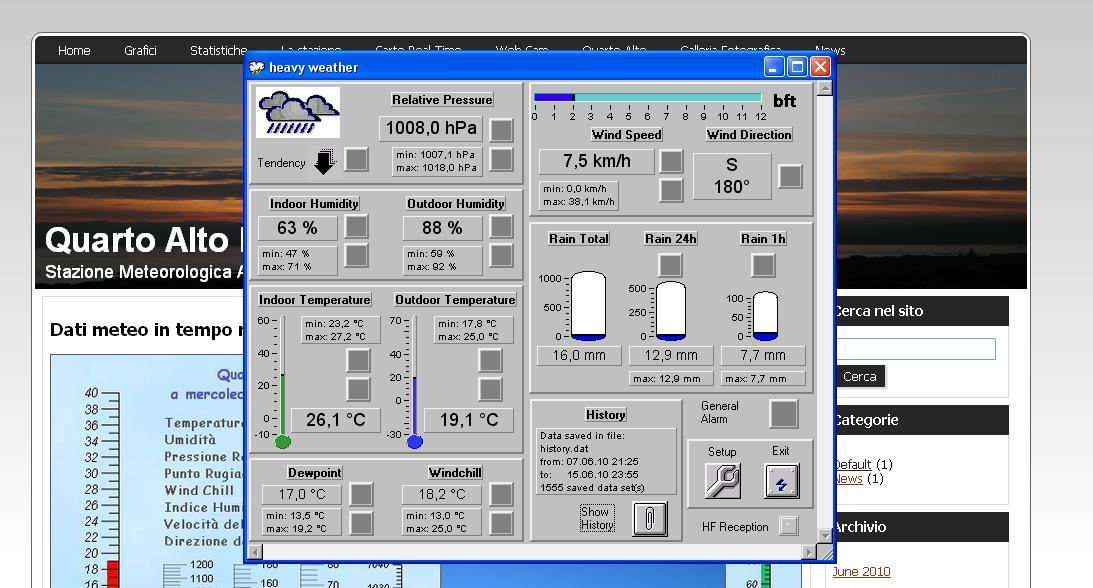Click the Outdoor Temperature blue thermometer

tap(415, 381)
